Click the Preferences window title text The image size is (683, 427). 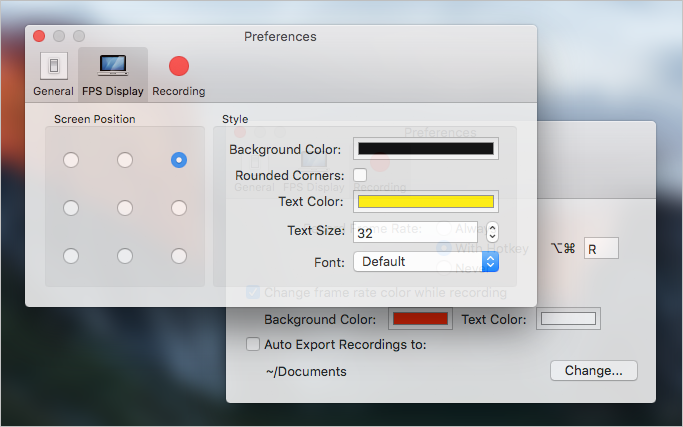[280, 37]
